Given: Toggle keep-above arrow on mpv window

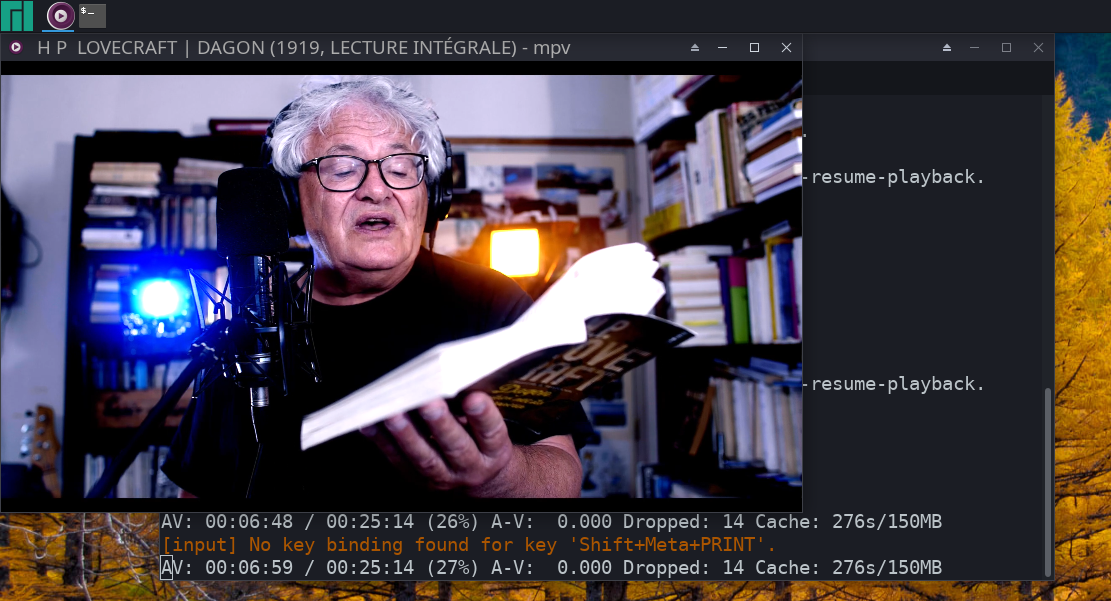Looking at the screenshot, I should point(696,48).
